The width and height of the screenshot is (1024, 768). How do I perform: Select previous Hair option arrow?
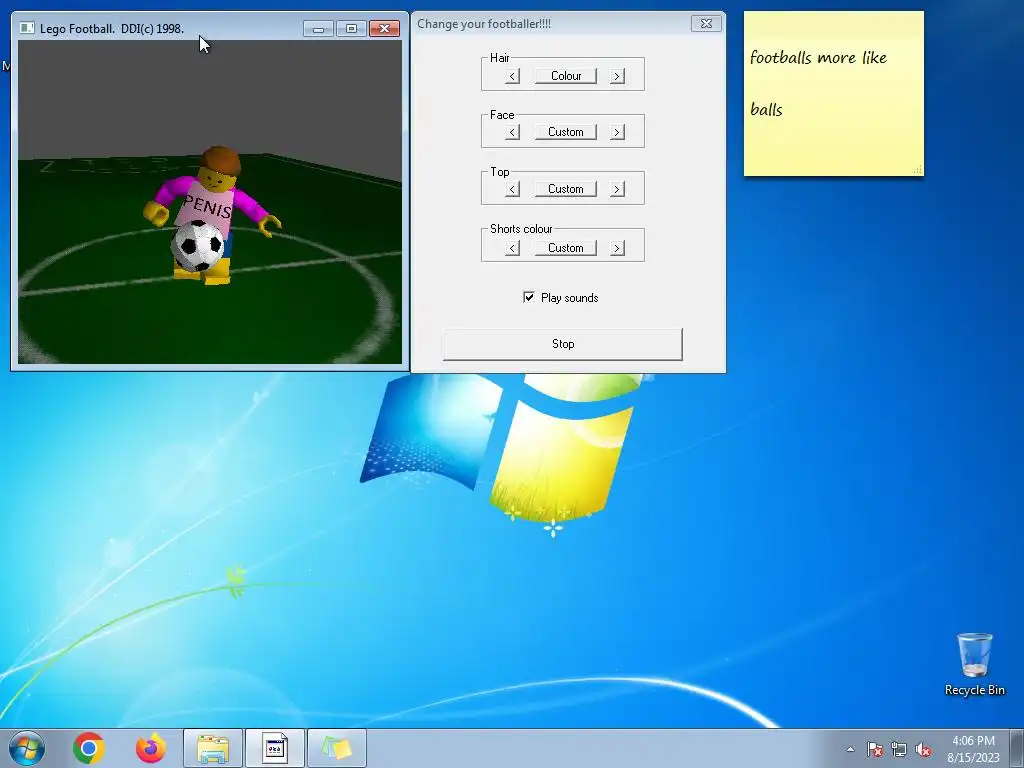(513, 76)
